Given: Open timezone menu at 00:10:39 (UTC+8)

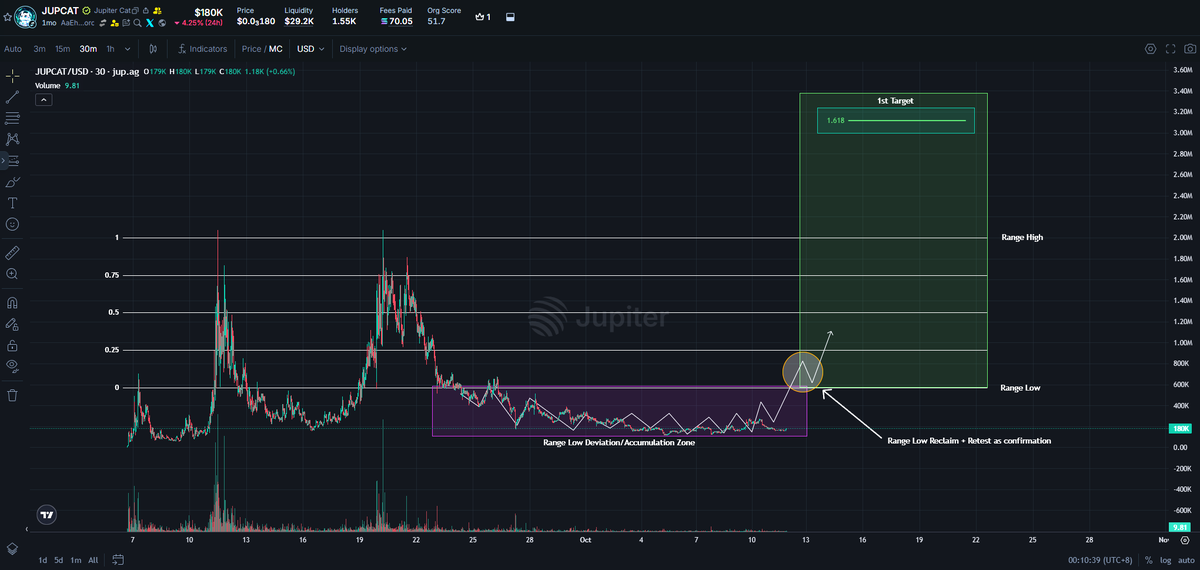Looking at the screenshot, I should [x=1100, y=560].
